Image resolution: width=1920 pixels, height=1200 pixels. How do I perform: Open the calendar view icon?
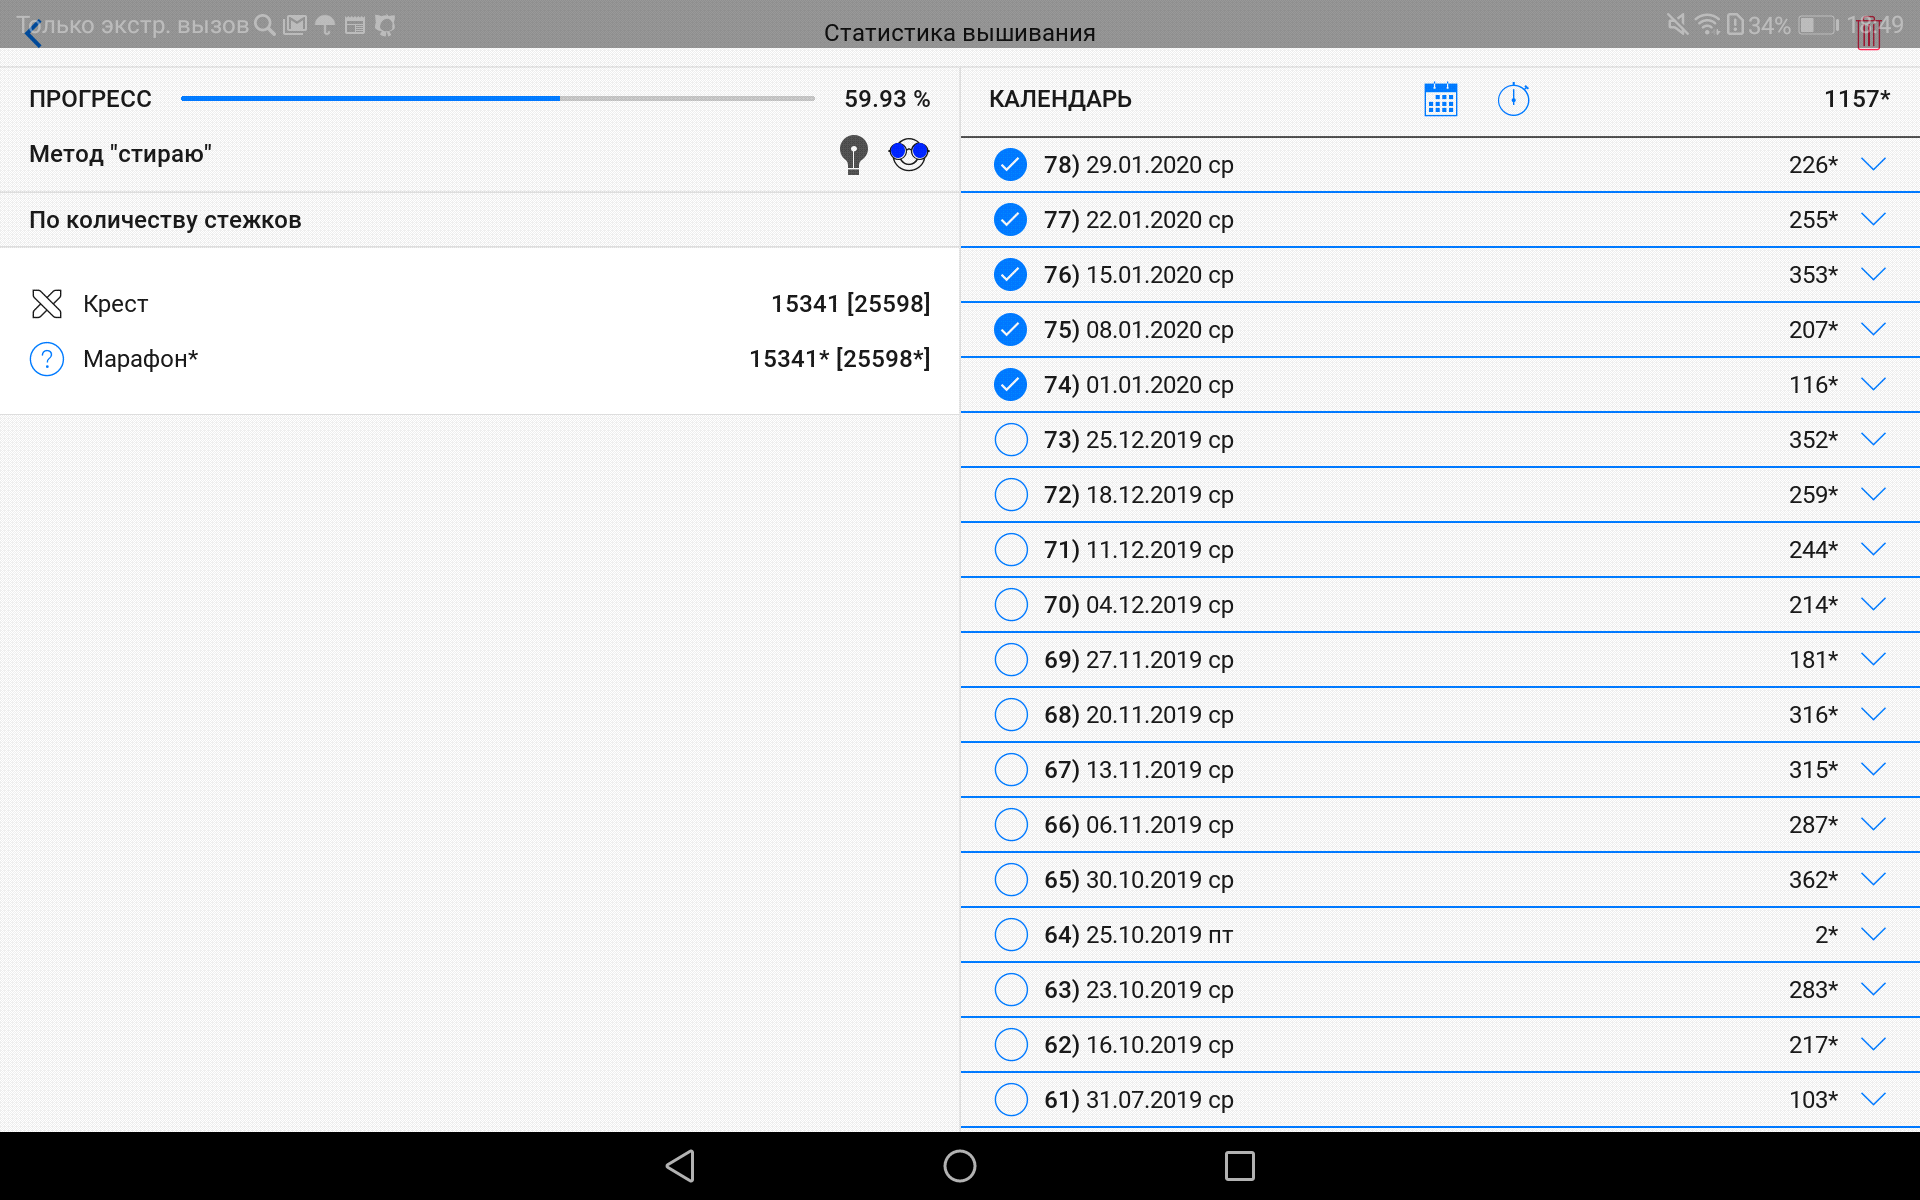coord(1440,99)
